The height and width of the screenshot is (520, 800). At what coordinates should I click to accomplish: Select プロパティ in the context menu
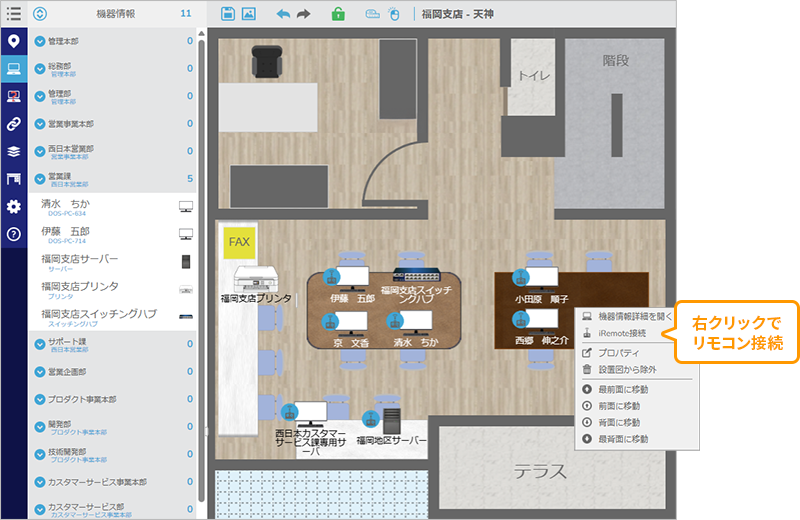(x=618, y=352)
